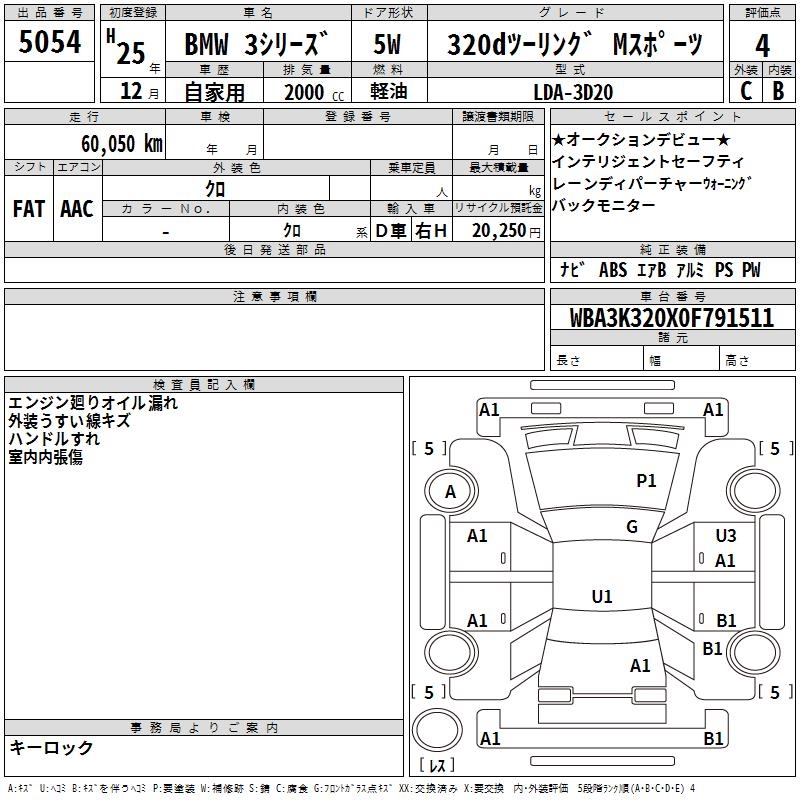Click displacement value 2000 cc
This screenshot has height=800, width=800.
(x=314, y=92)
